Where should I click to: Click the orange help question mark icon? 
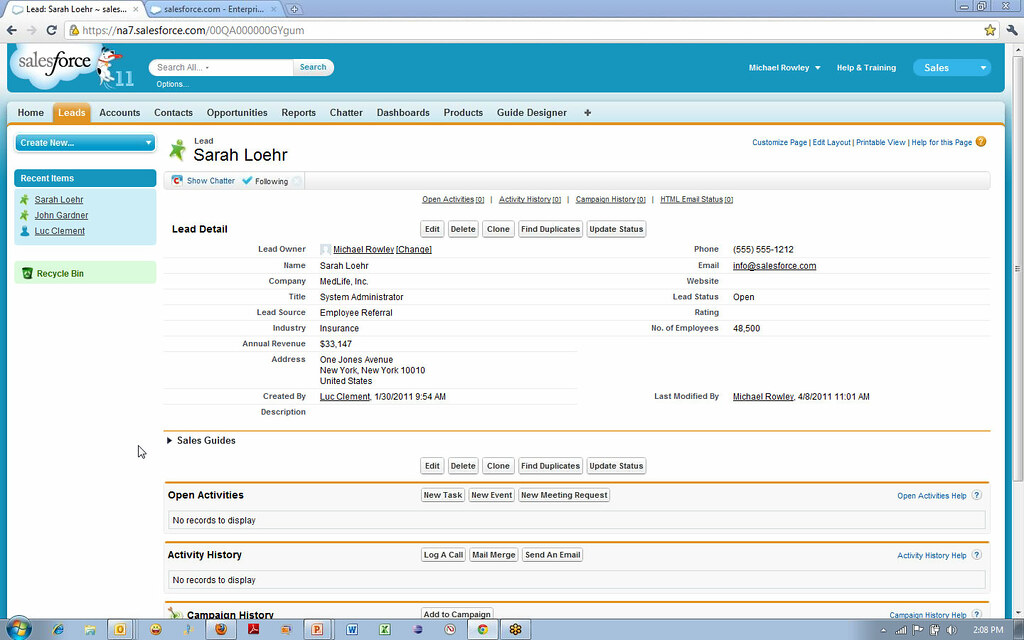point(981,142)
